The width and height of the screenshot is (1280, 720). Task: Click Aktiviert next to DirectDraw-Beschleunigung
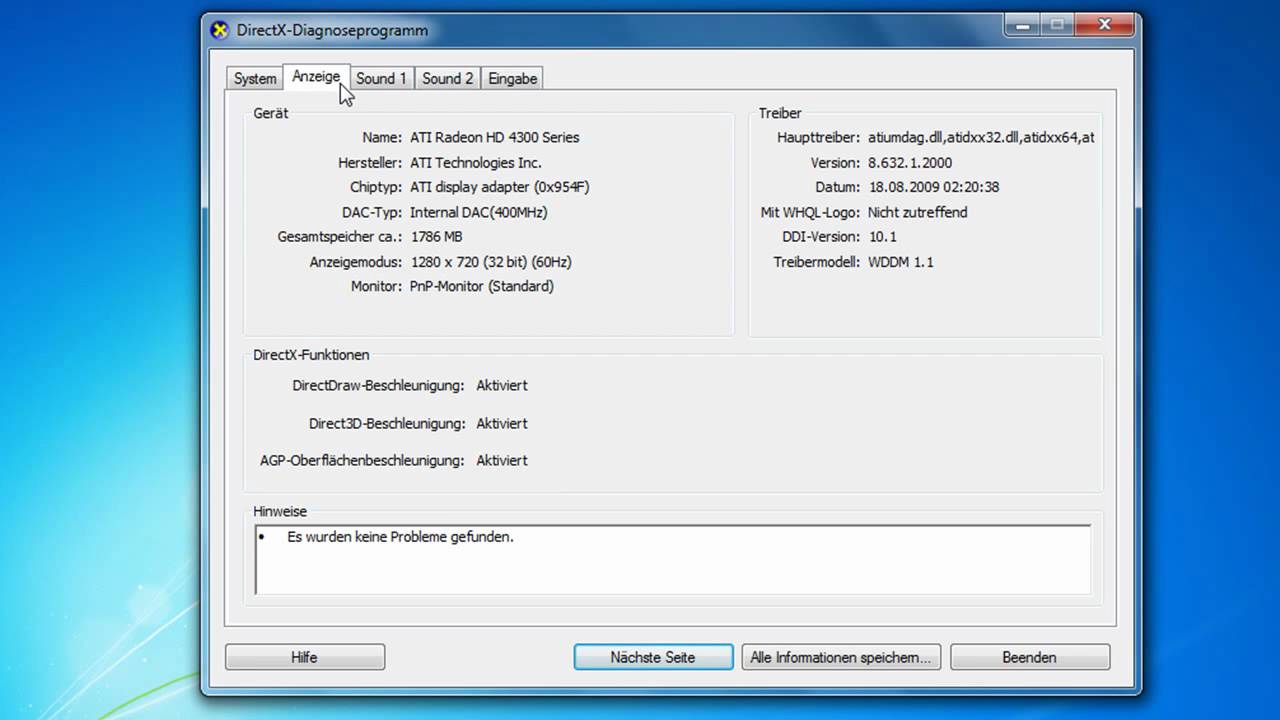[x=502, y=385]
